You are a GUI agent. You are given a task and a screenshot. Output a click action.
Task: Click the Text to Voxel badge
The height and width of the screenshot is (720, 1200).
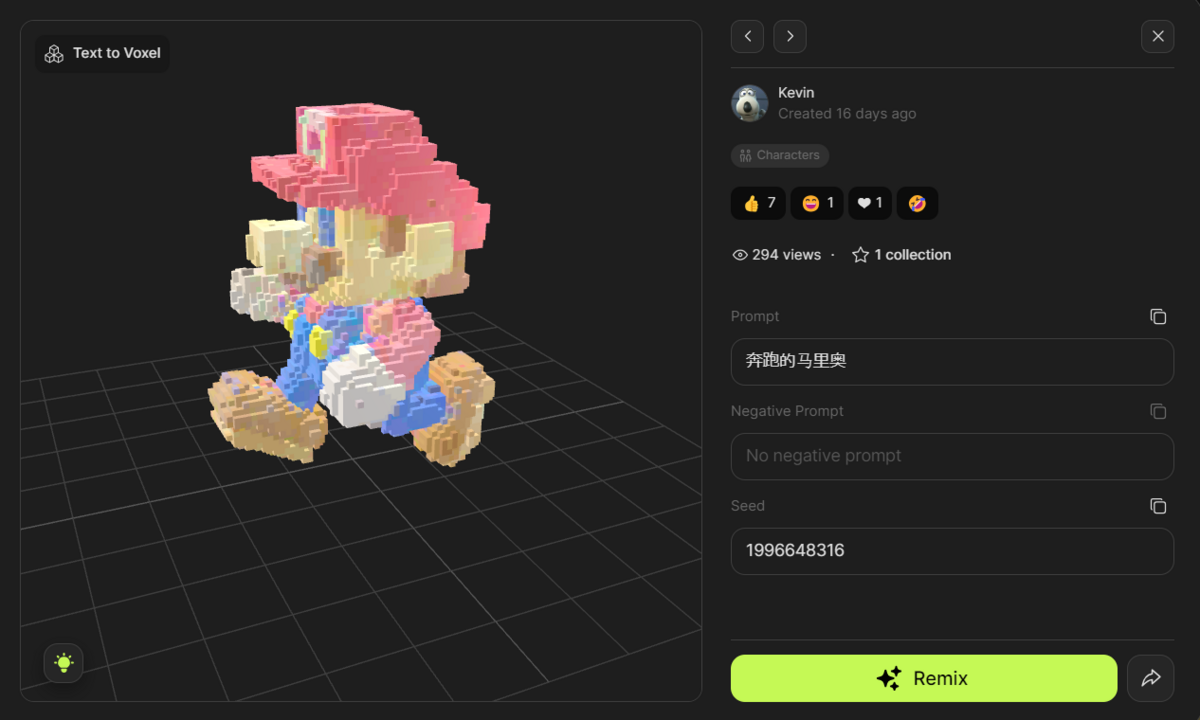[102, 54]
